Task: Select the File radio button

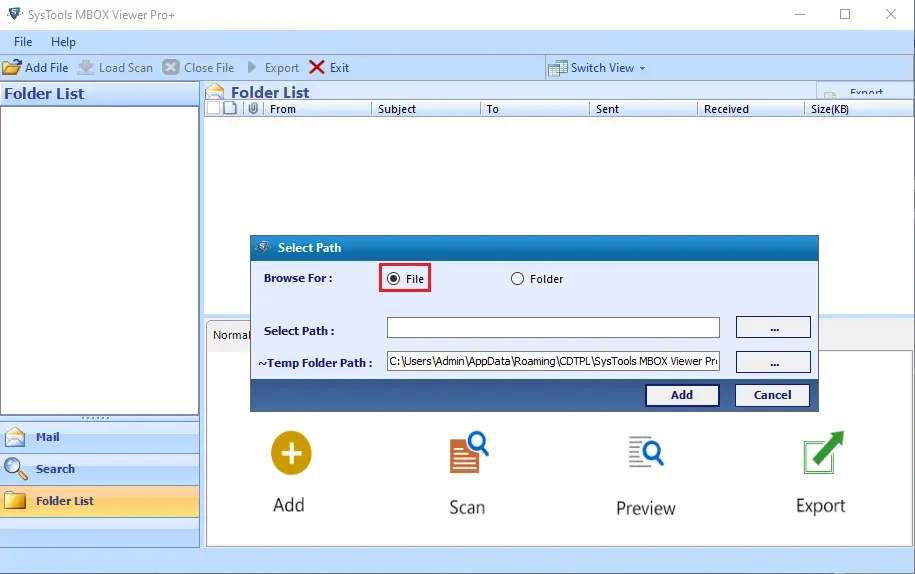Action: (x=394, y=279)
